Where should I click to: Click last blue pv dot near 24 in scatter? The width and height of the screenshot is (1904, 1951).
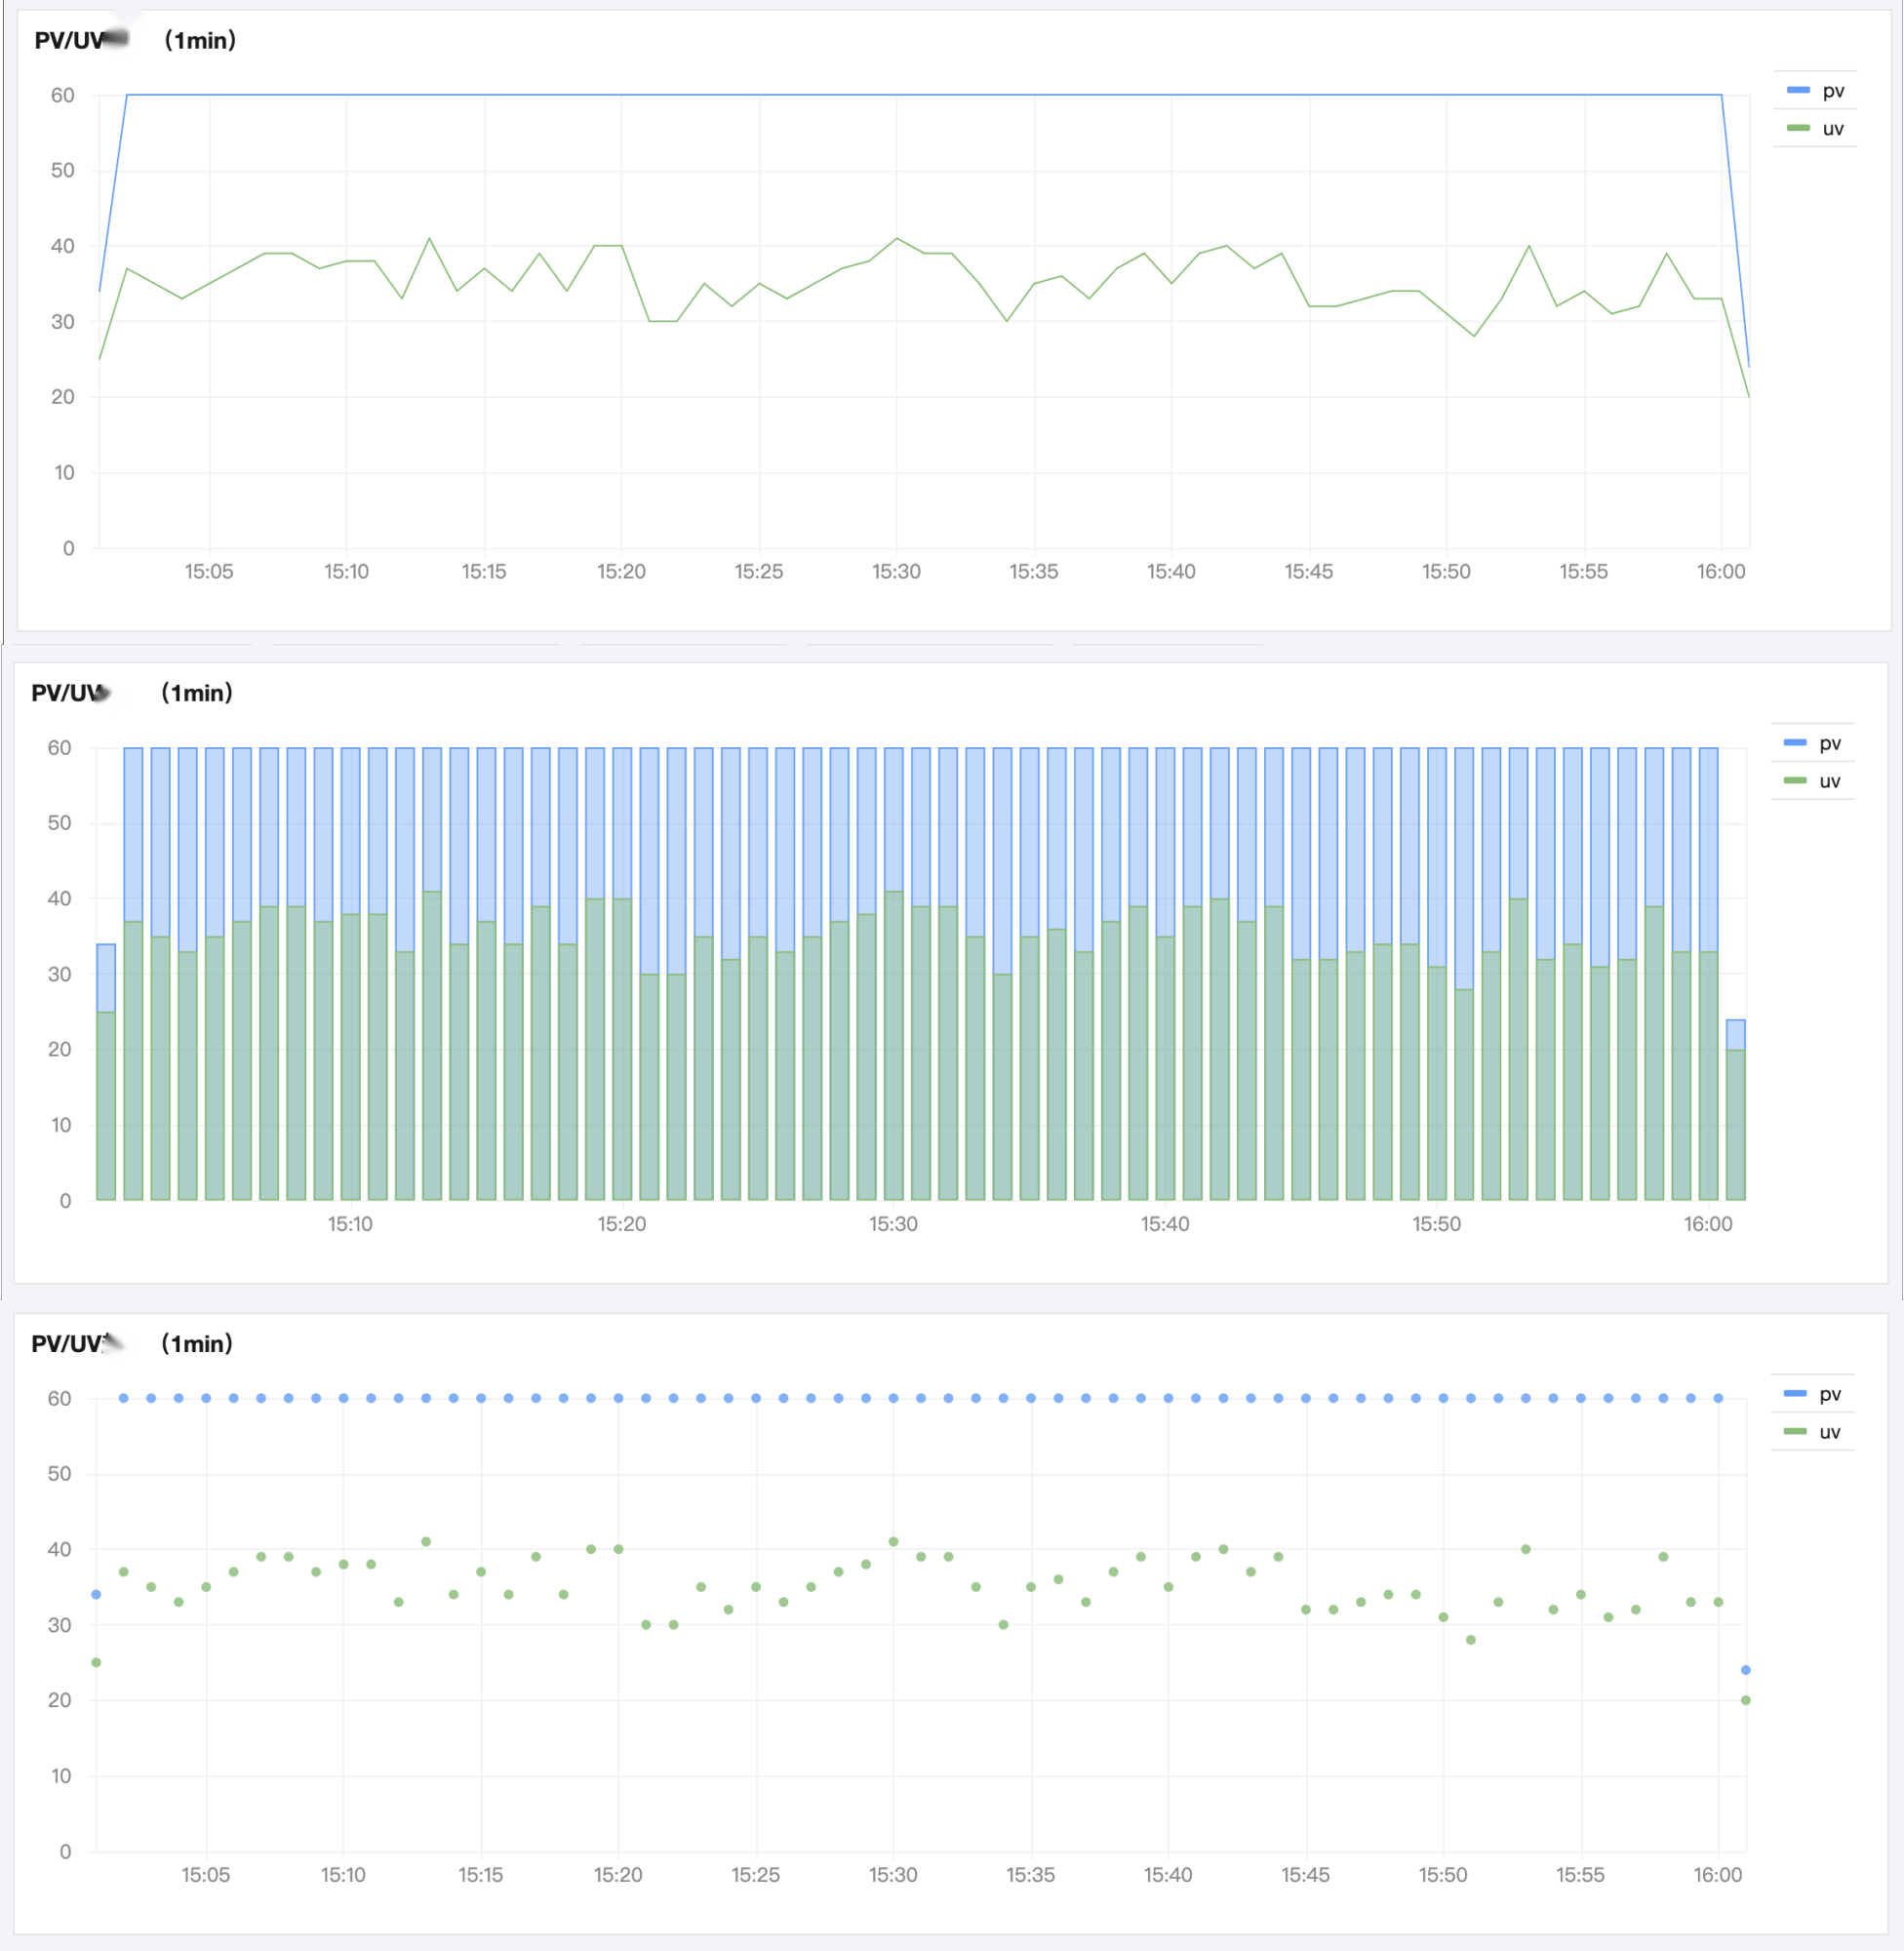[1745, 1670]
